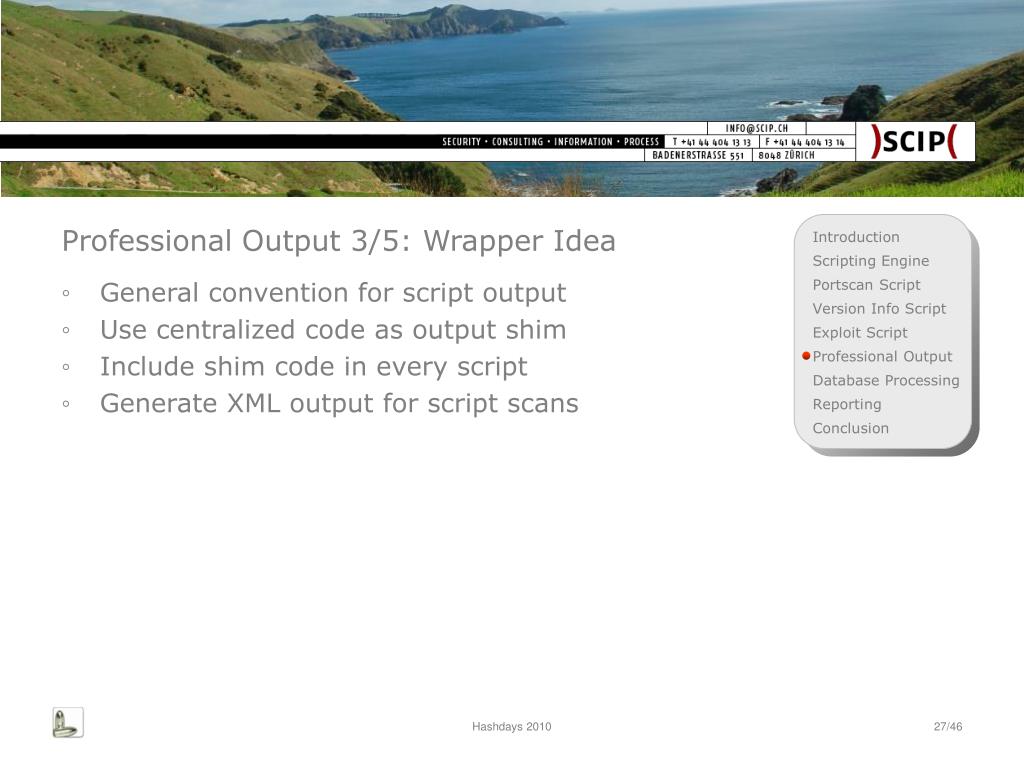Click the address 'BADENERSTRASSE 551'
Image resolution: width=1024 pixels, height=768 pixels.
pos(698,155)
